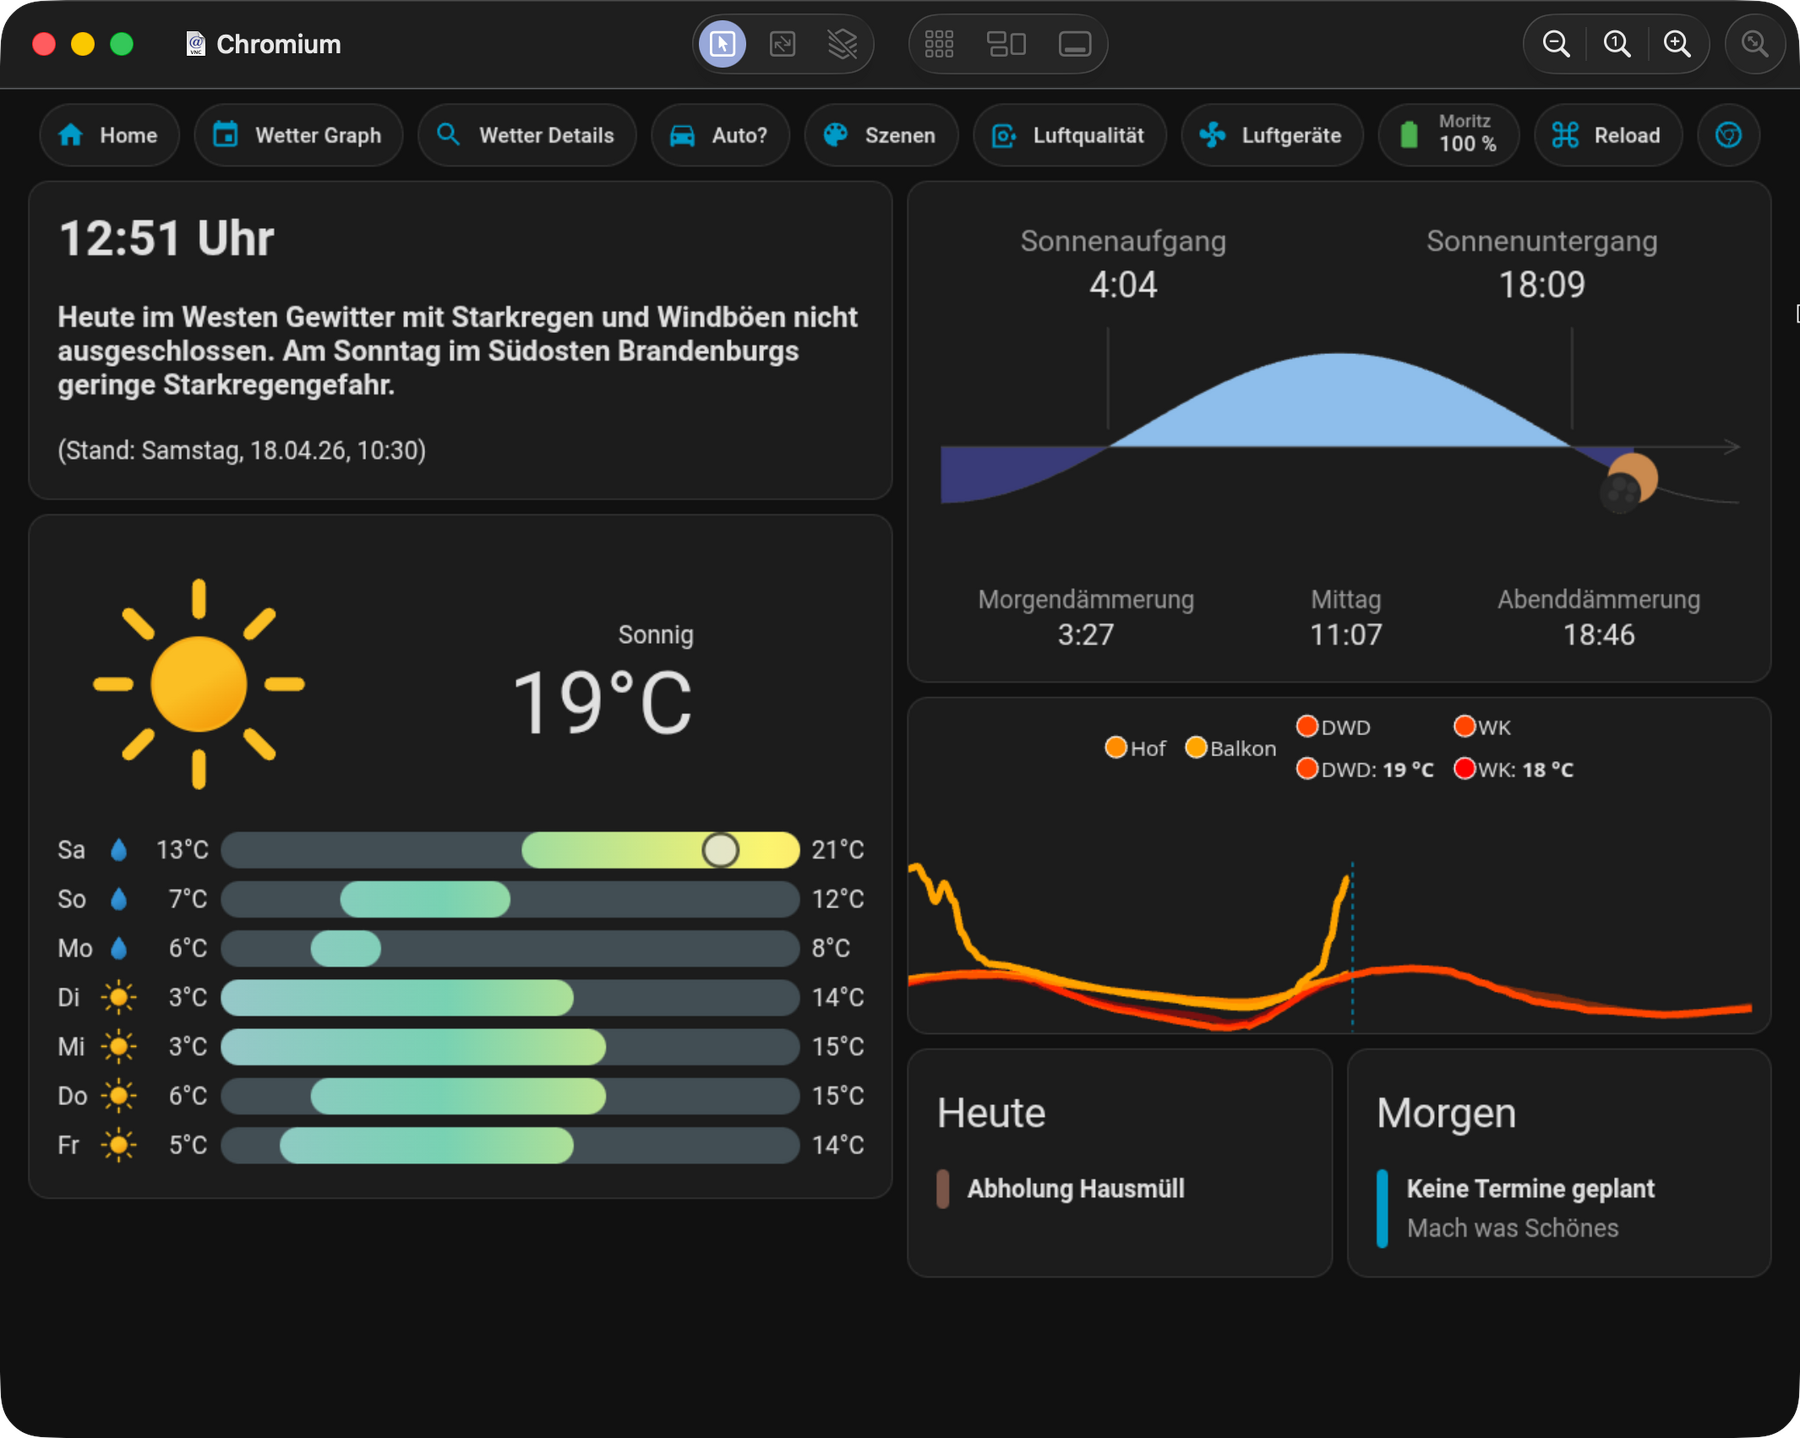Open Moritz battery 100 % chip
Screen dimensions: 1800x1438
point(1449,135)
